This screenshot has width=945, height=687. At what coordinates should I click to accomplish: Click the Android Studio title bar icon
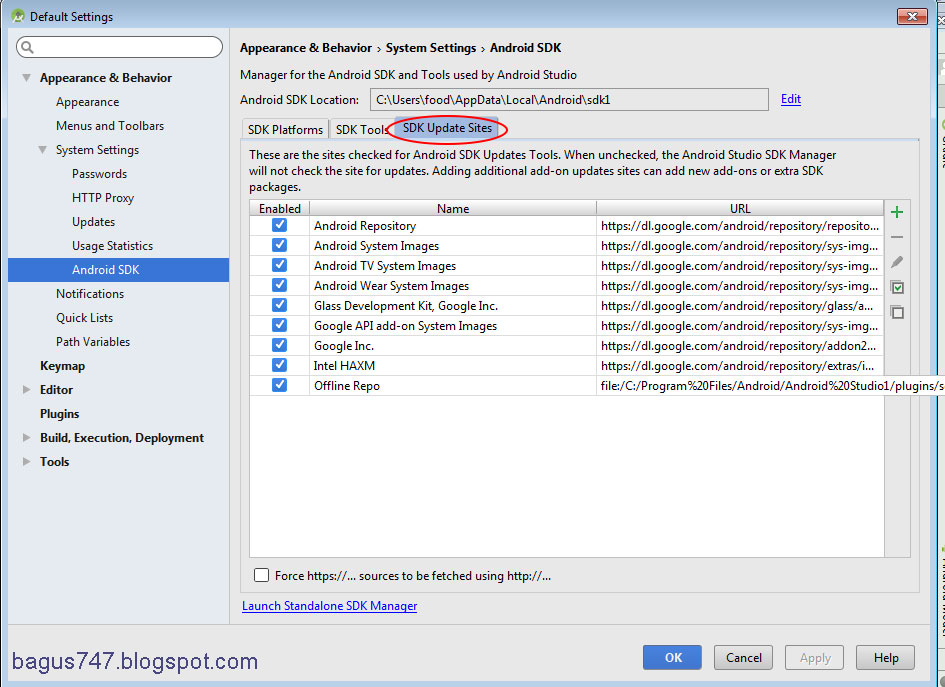coord(18,16)
